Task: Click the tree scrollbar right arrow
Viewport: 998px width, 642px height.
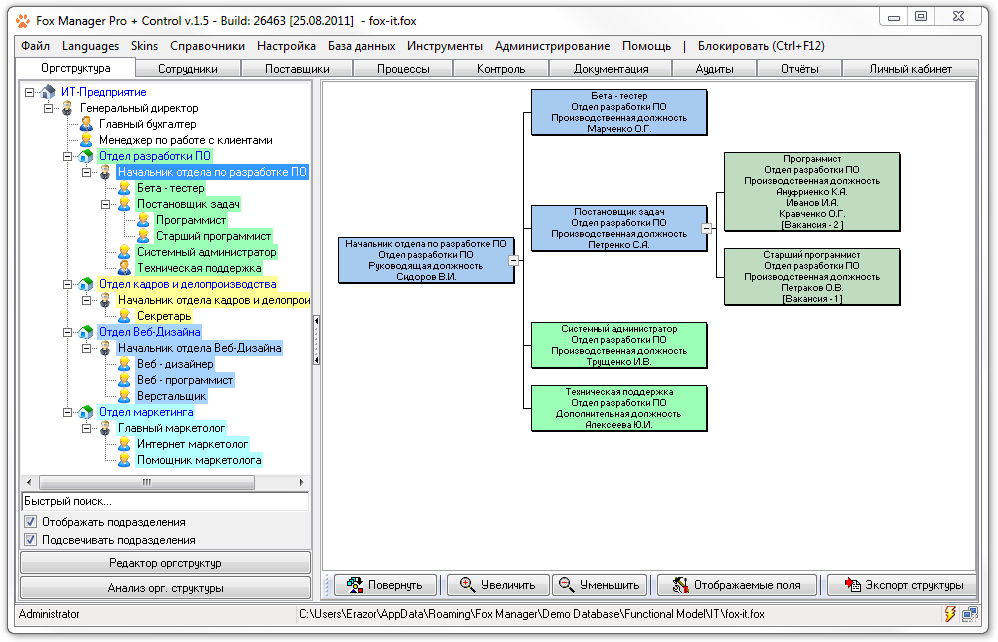Action: coord(302,482)
